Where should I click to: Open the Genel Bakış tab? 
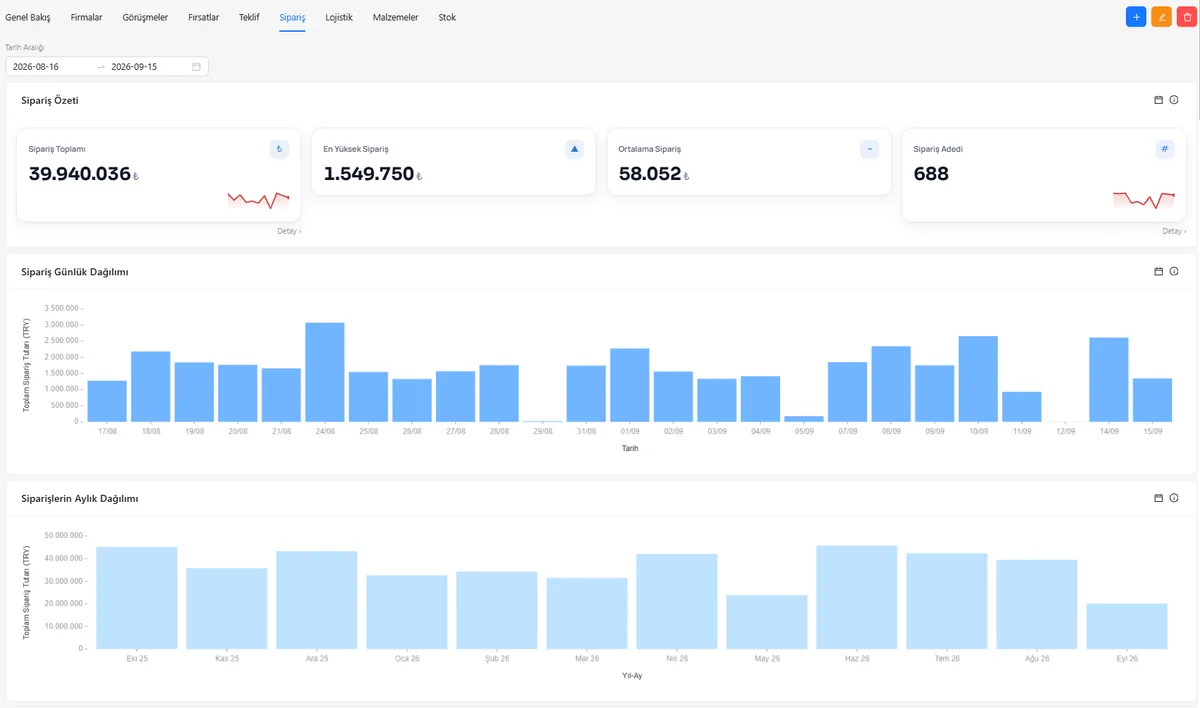[x=28, y=18]
